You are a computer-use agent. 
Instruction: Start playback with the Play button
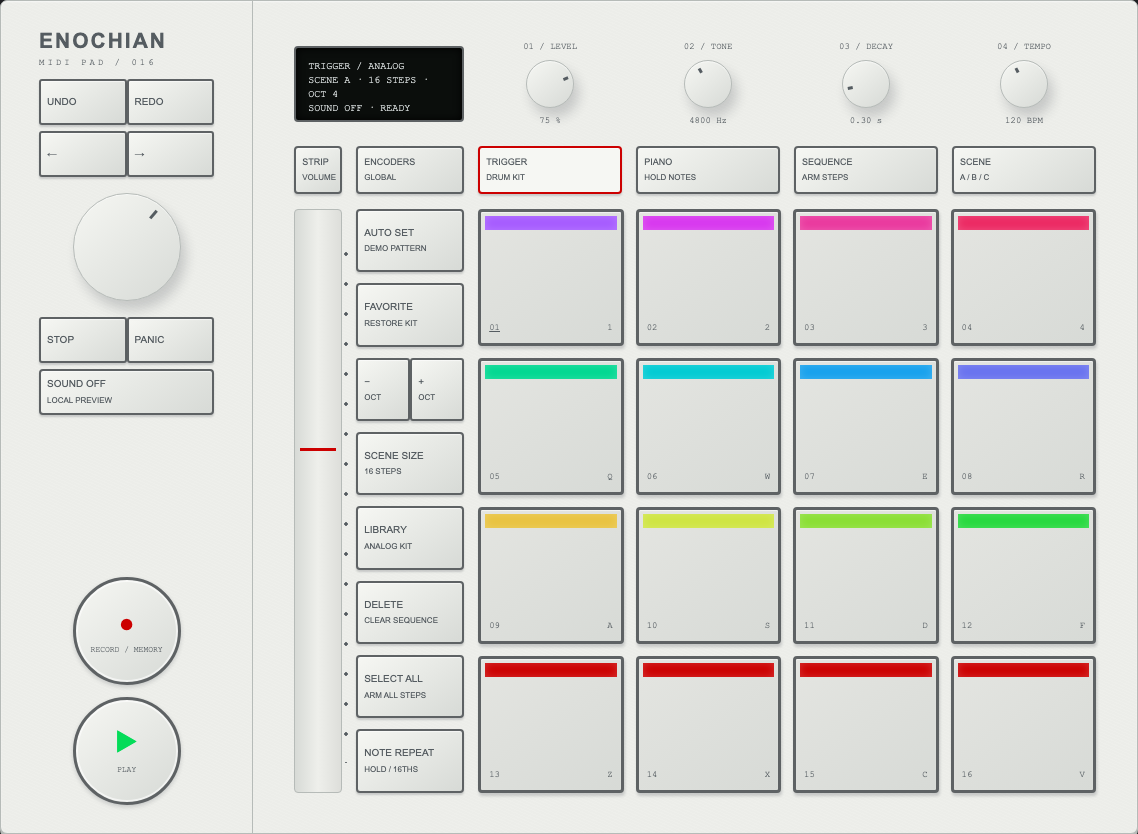click(127, 751)
